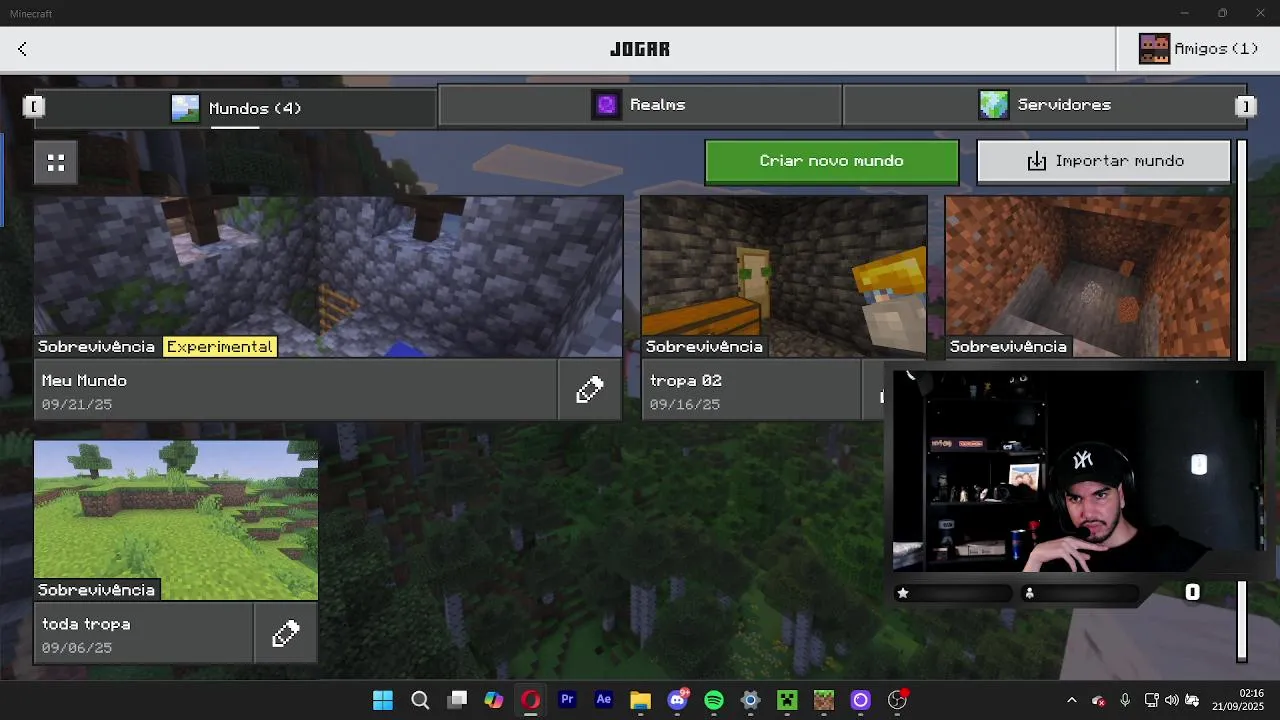The image size is (1280, 720).
Task: Open Spotify from the taskbar
Action: [714, 700]
